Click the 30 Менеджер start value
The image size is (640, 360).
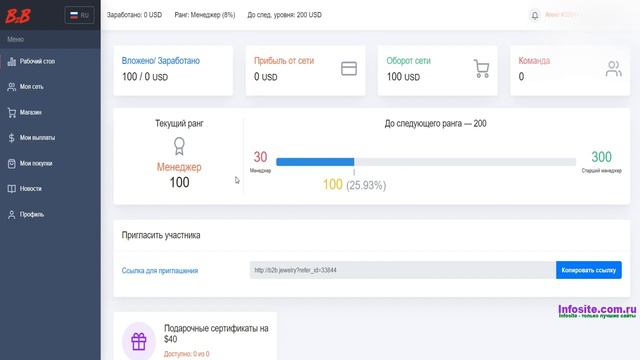coord(260,157)
